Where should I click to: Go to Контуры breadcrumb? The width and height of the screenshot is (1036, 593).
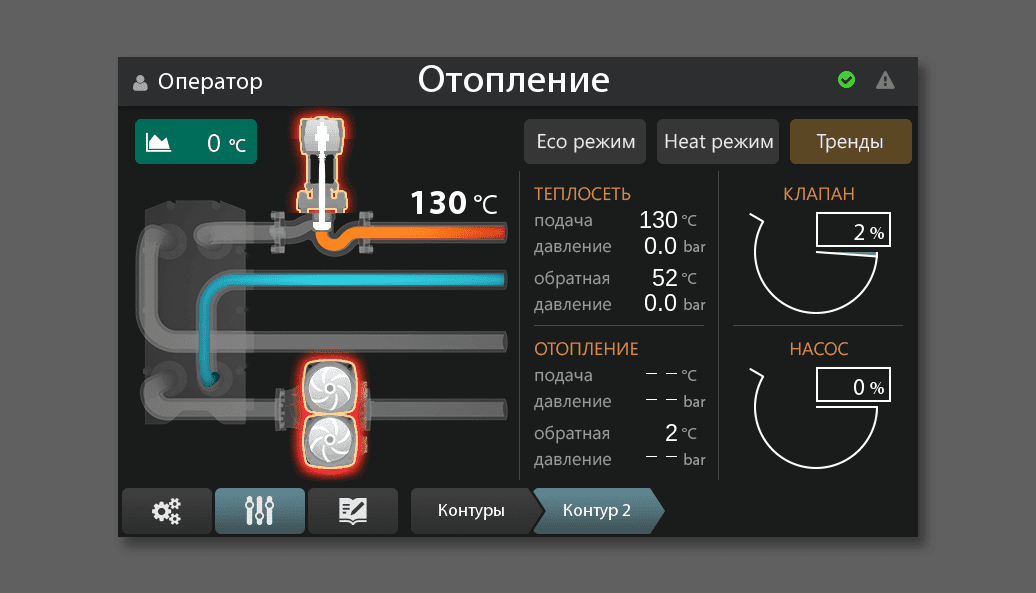471,510
